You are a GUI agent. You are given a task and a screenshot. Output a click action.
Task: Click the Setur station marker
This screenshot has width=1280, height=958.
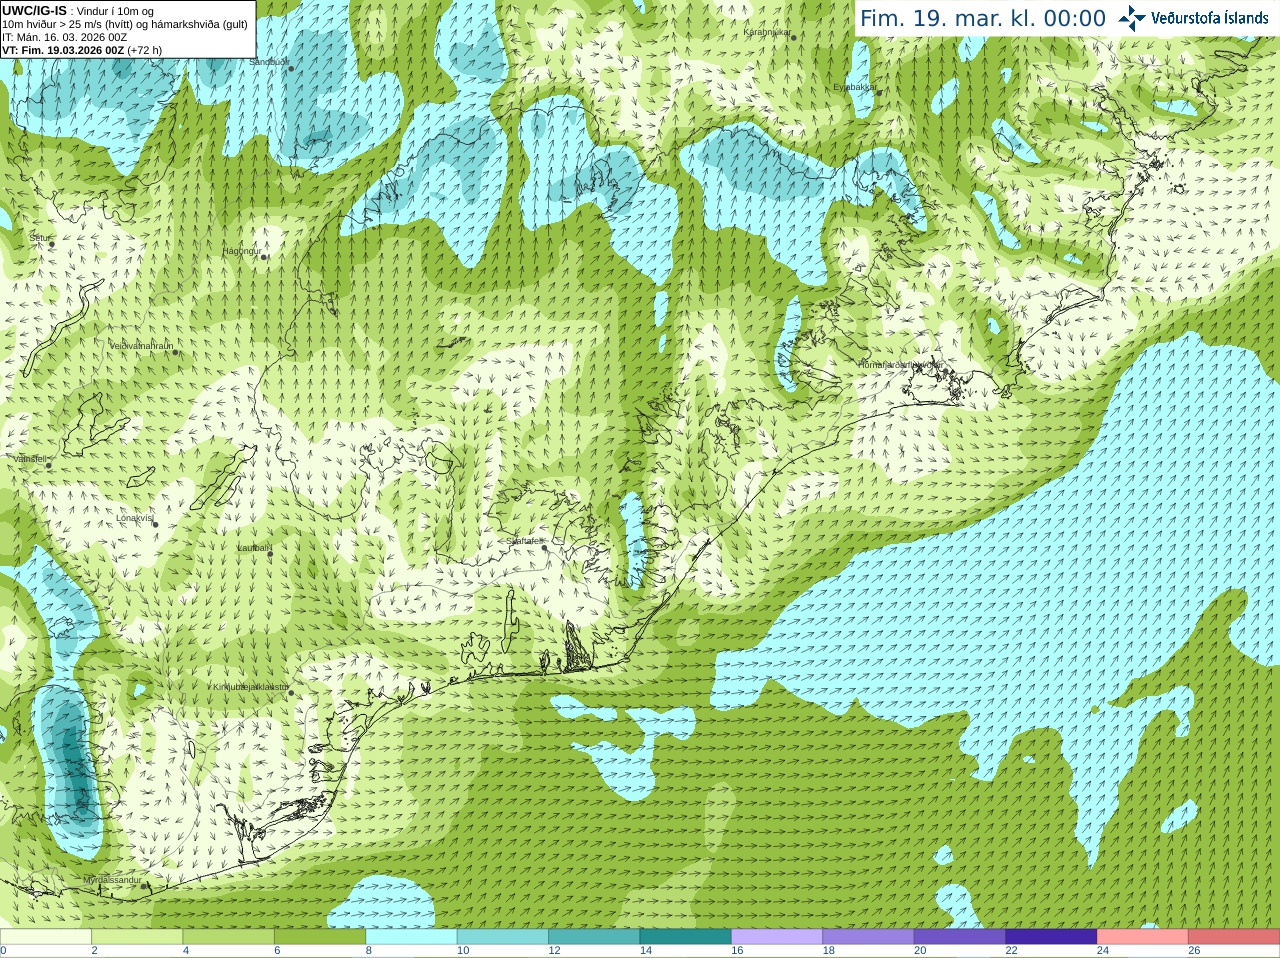click(50, 243)
